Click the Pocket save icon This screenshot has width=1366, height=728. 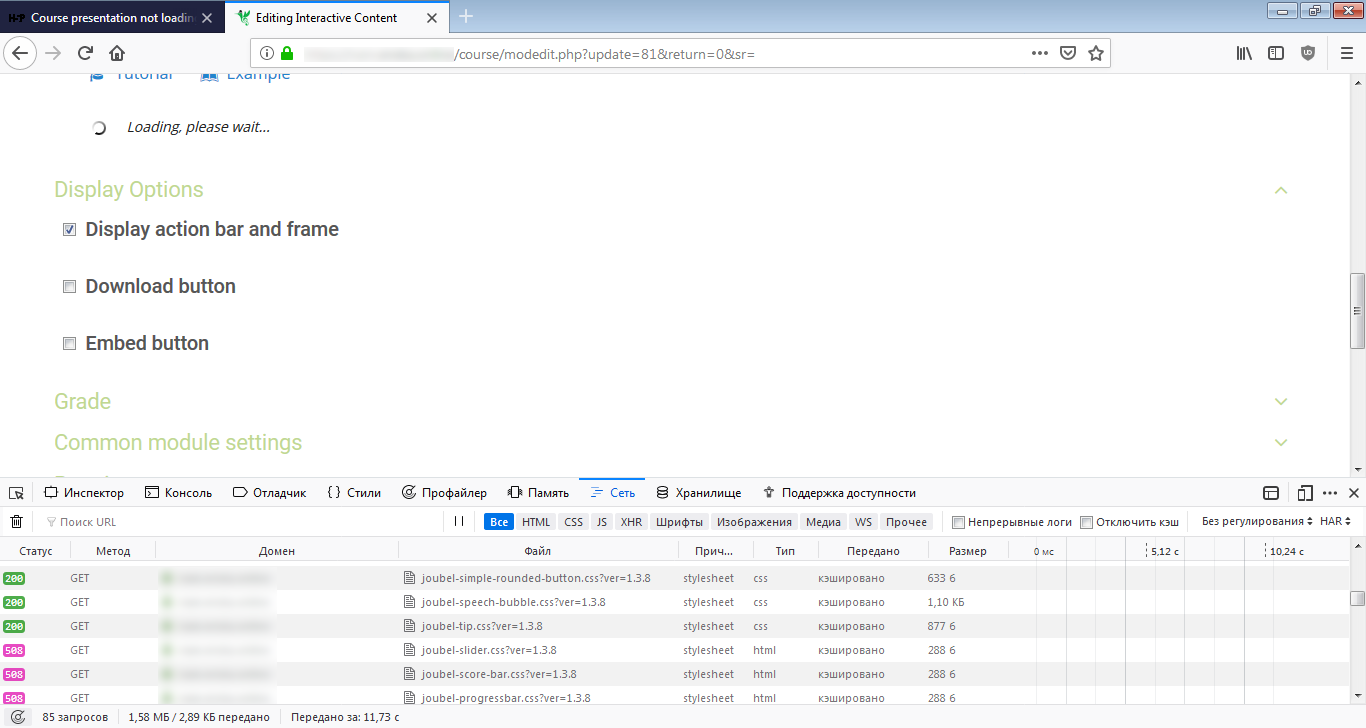(1068, 53)
